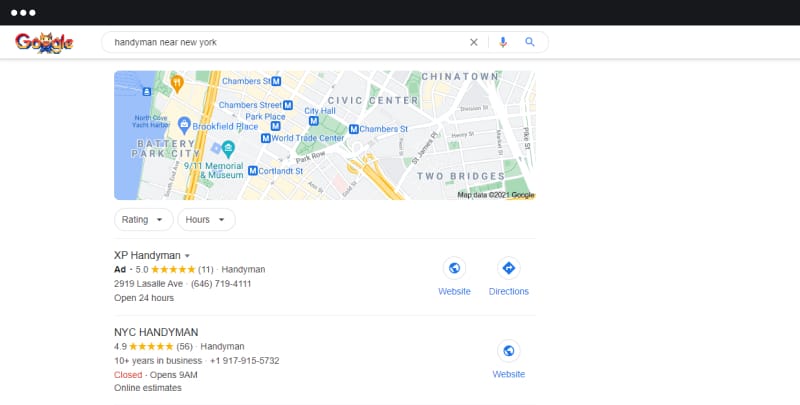Click the Website label under NYC HANDYMAN

509,374
